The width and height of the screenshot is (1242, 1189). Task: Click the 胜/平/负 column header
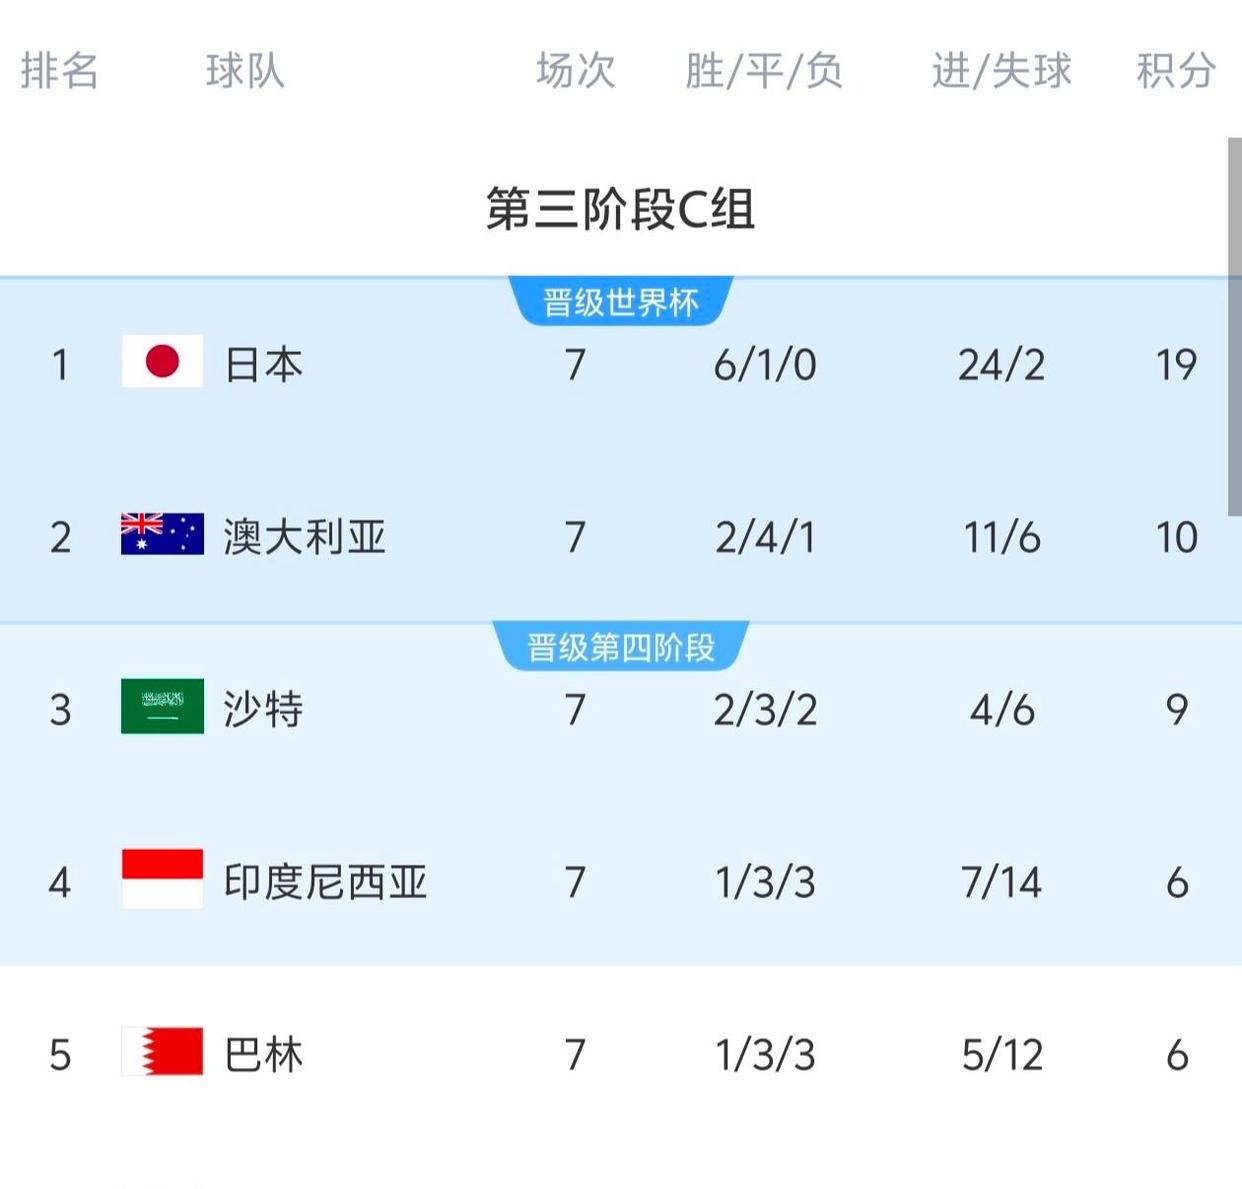(x=764, y=71)
